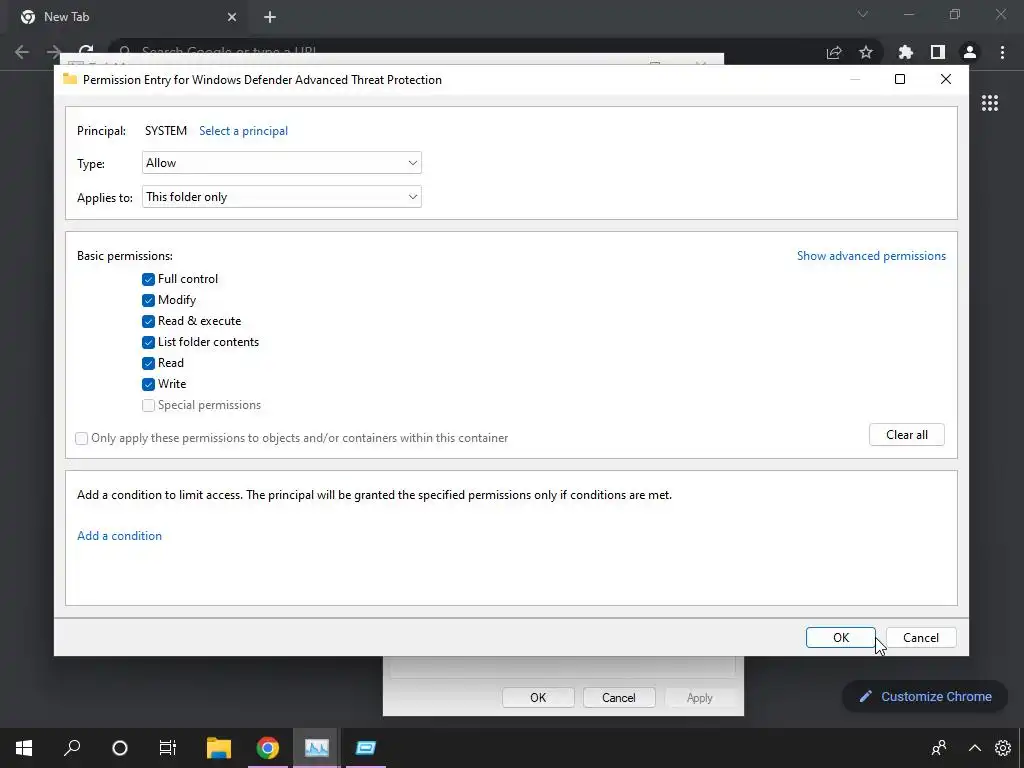Image resolution: width=1024 pixels, height=768 pixels.
Task: Open settings gear in system tray
Action: 1003,748
